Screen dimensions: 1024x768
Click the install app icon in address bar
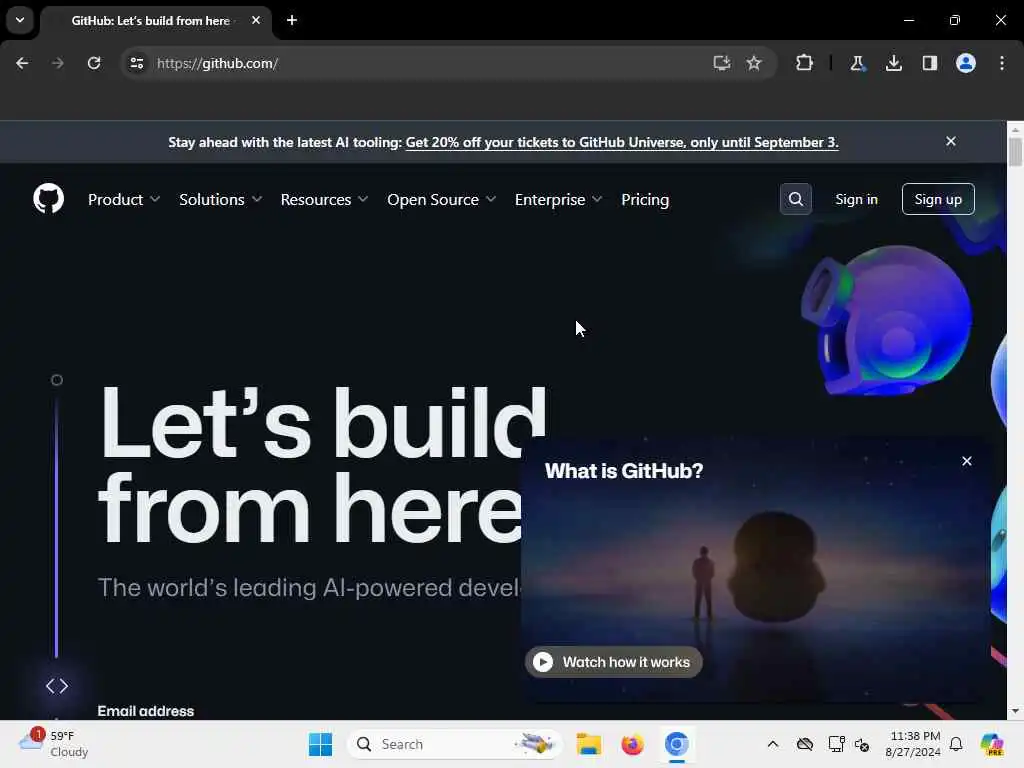click(721, 63)
